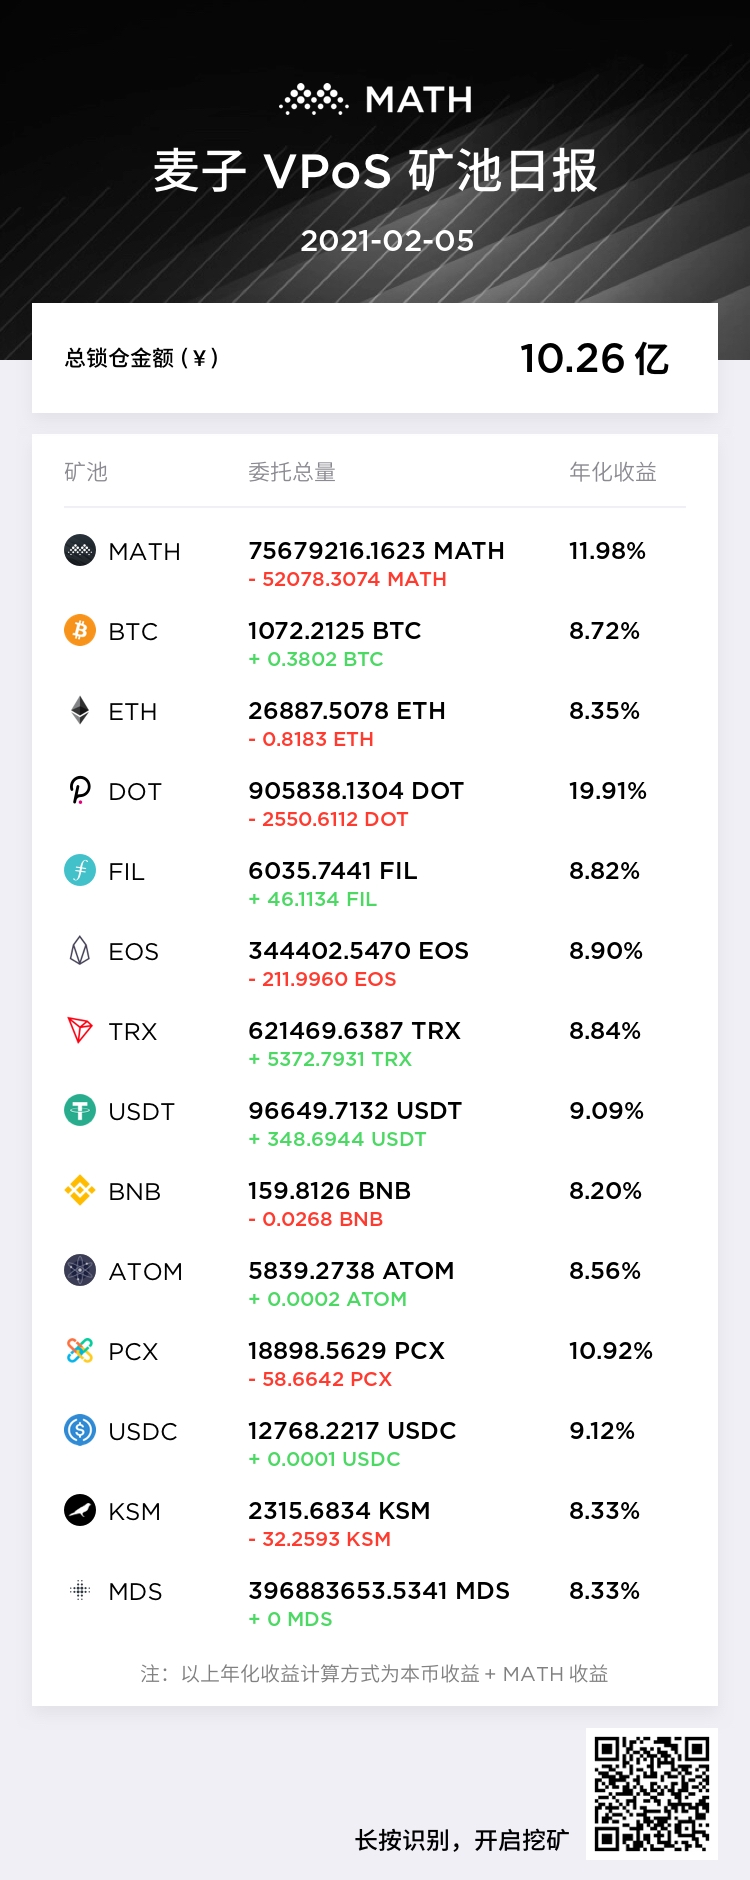Image resolution: width=750 pixels, height=1880 pixels.
Task: Tap the yellow BNB icon
Action: pos(80,1190)
